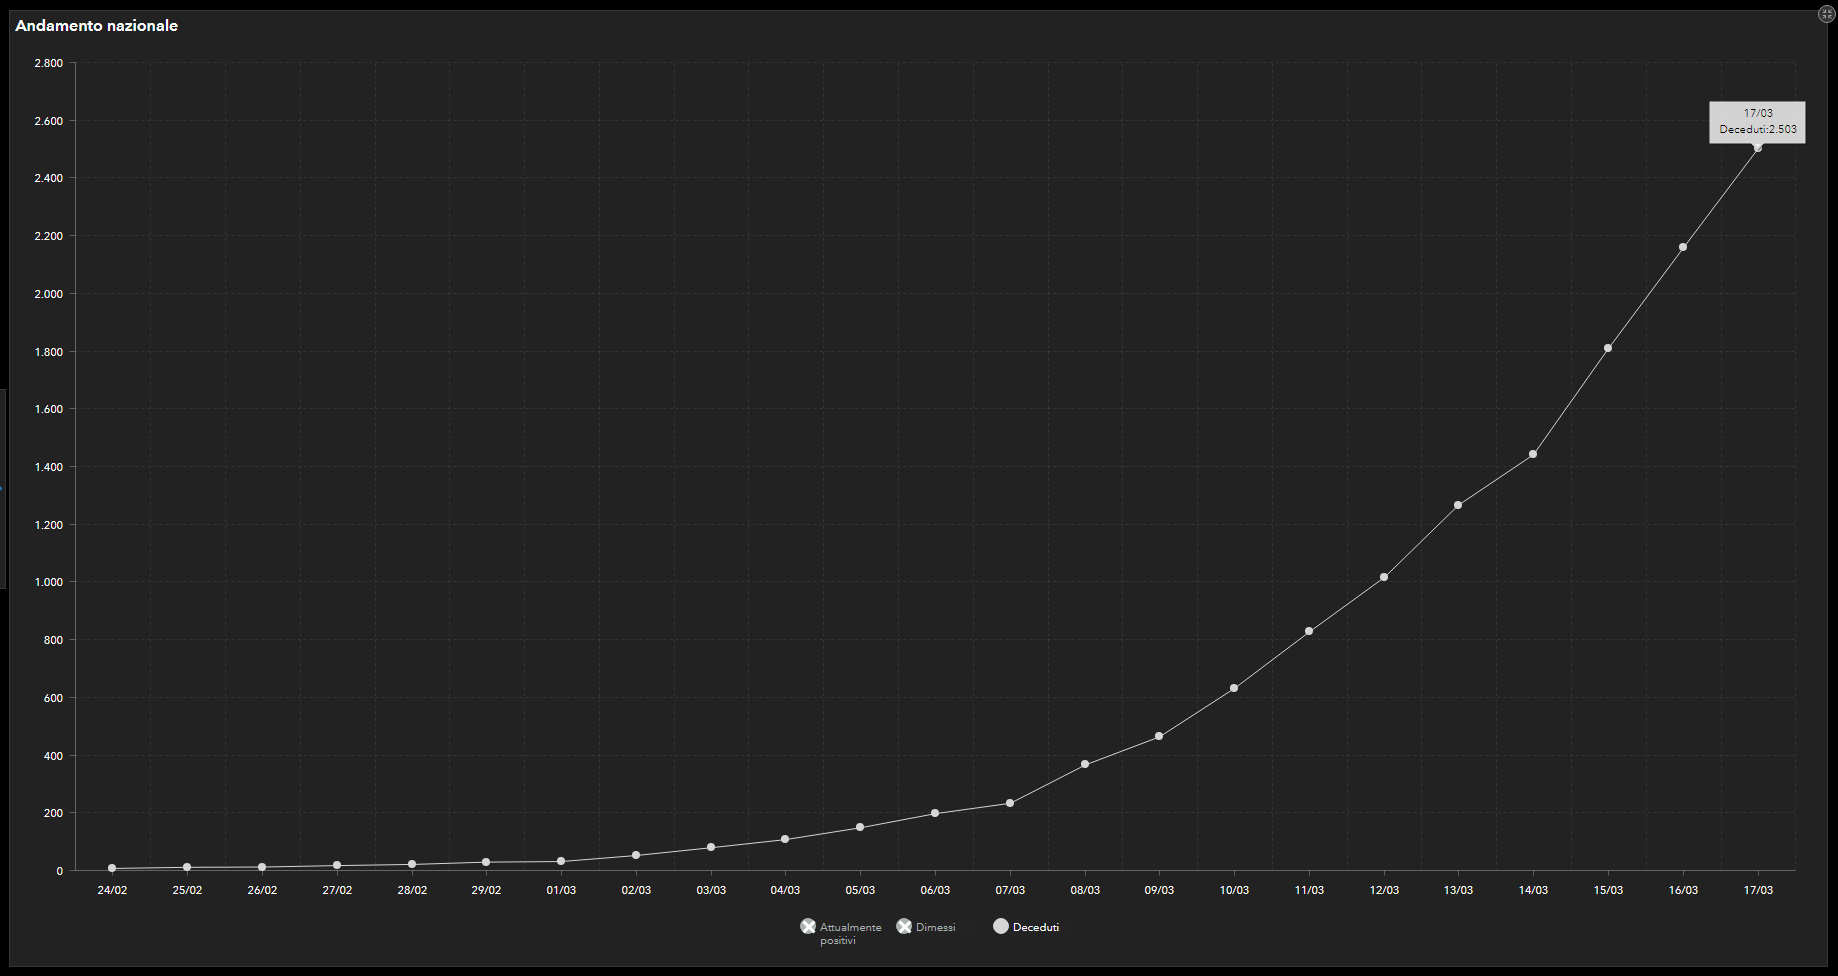The height and width of the screenshot is (976, 1838).
Task: Select the data point for 24/02
Action: tap(112, 869)
